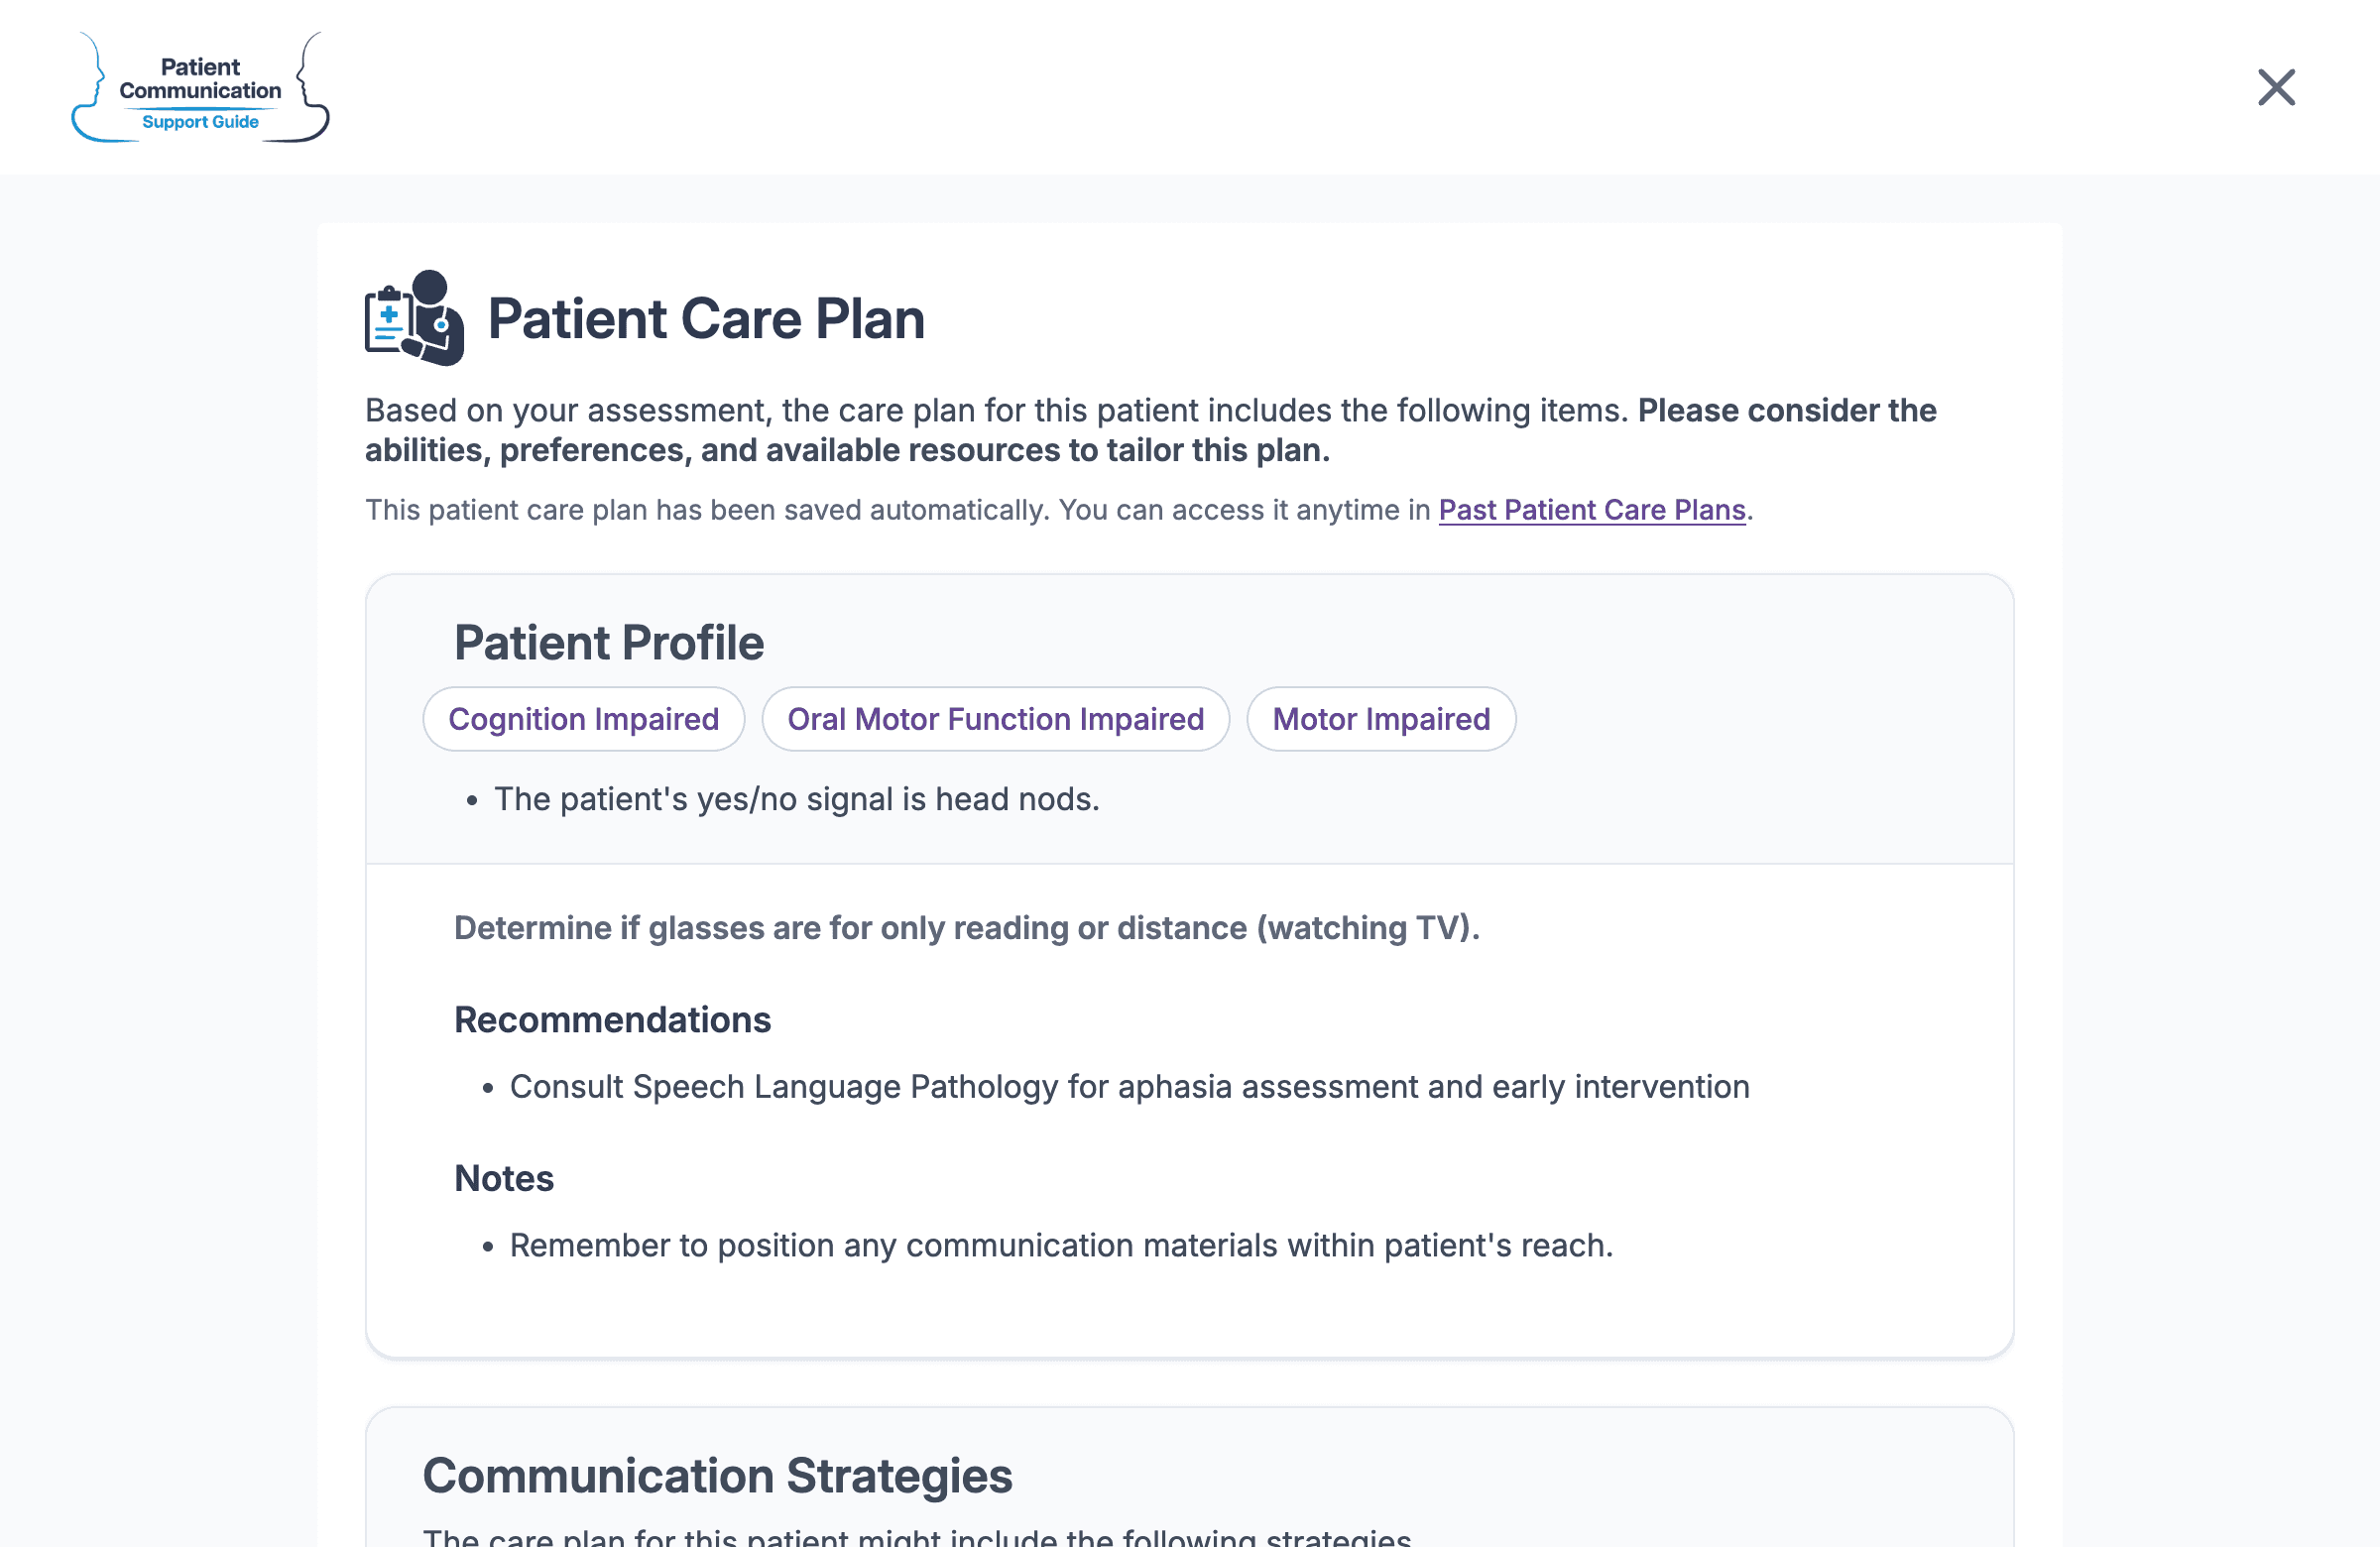Click the clipboard and doctor care plan icon
Viewport: 2380px width, 1547px height.
point(414,318)
